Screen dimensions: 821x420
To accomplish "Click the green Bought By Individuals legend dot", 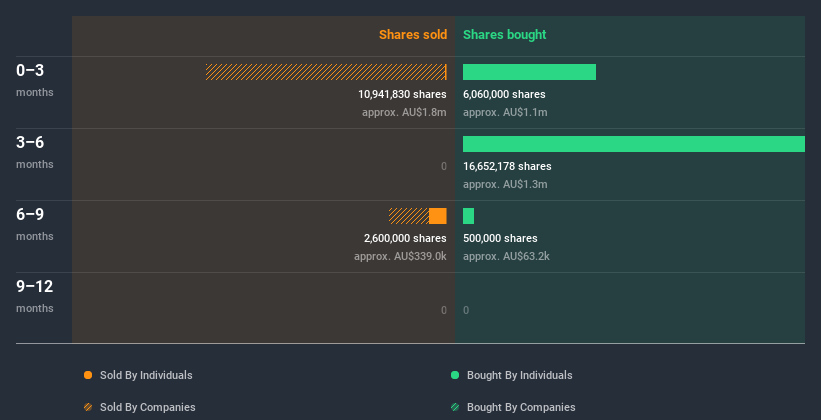I will 455,375.
